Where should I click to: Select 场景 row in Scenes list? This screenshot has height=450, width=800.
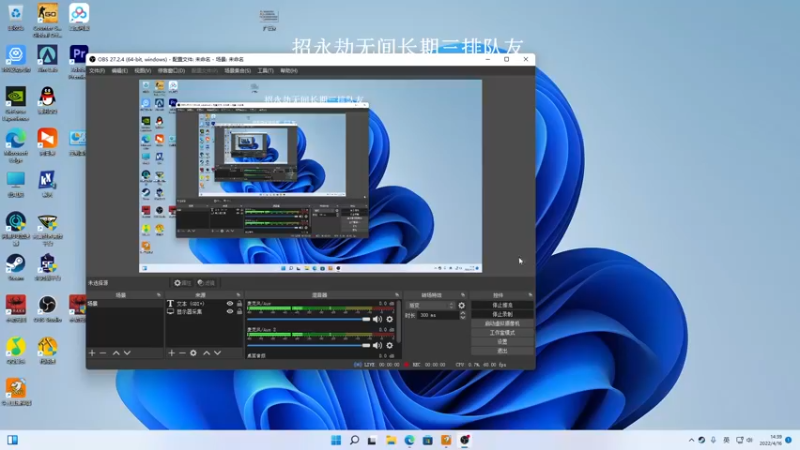tap(125, 304)
